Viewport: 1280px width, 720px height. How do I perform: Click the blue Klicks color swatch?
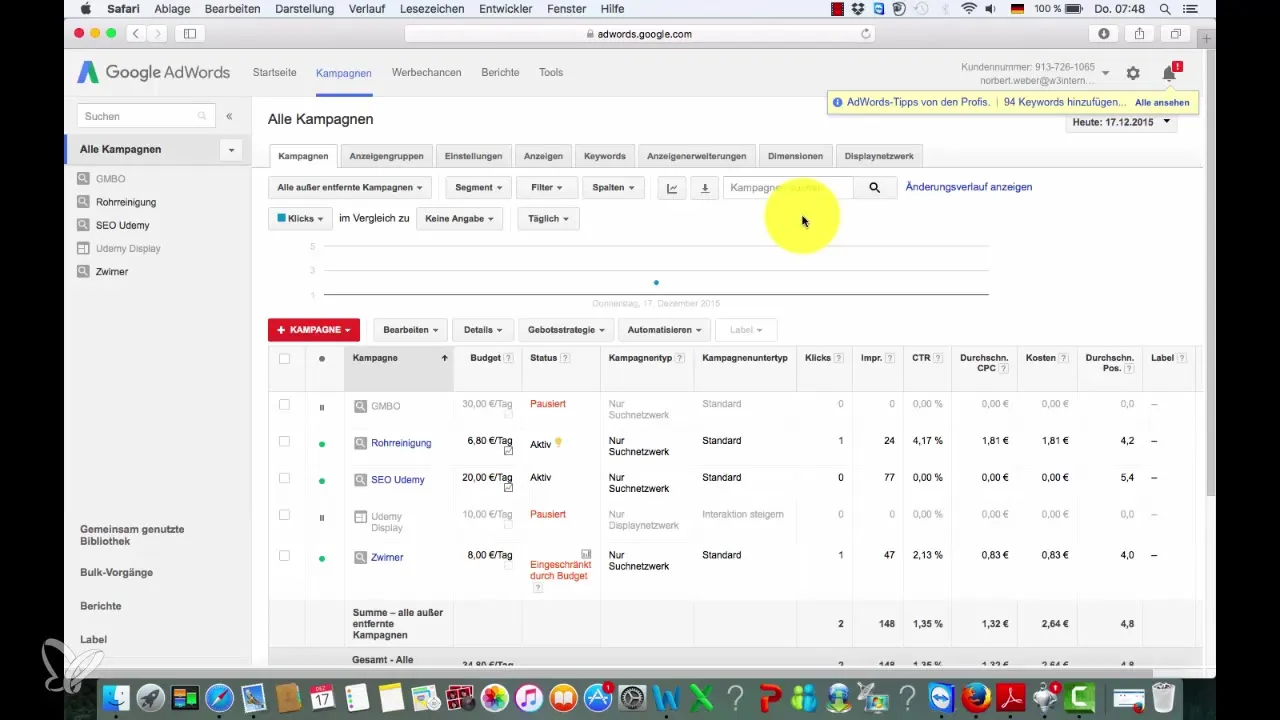281,219
